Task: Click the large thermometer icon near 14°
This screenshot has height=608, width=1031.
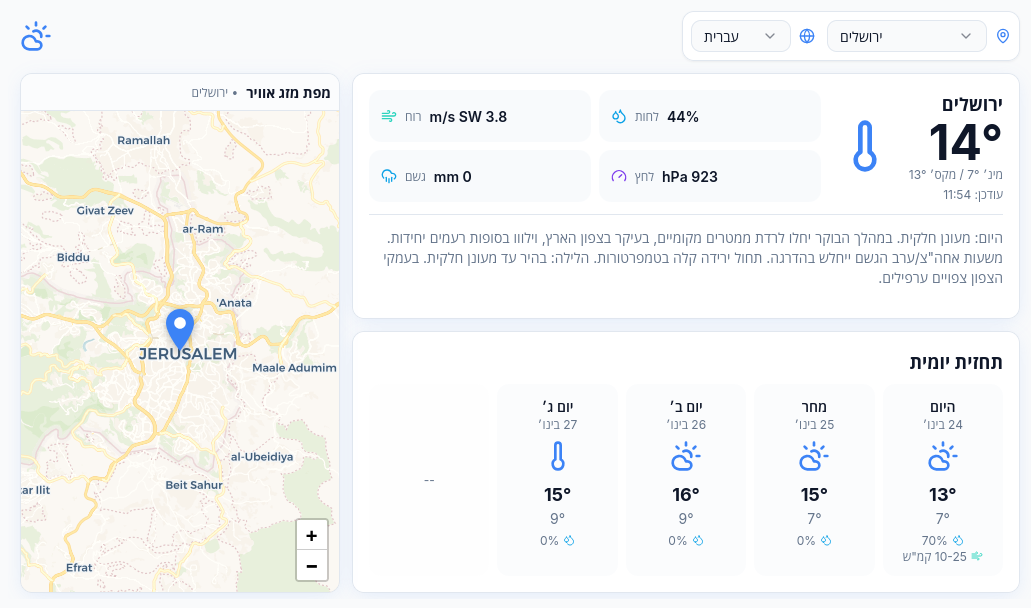Action: tap(864, 146)
